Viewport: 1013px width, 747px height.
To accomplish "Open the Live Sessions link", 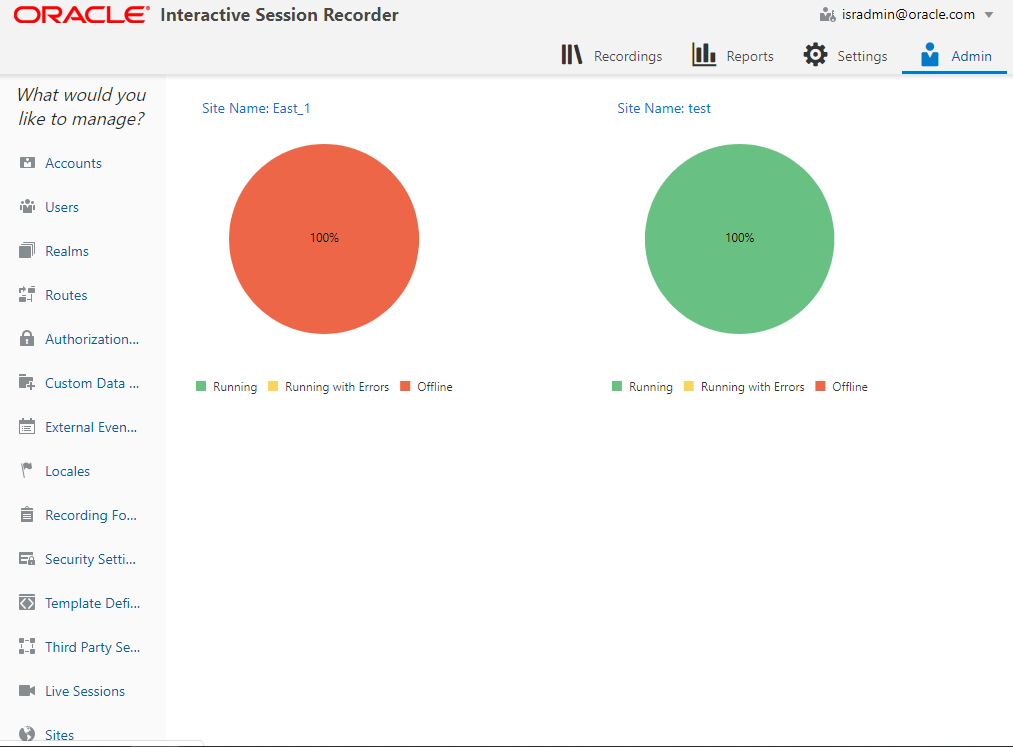I will coord(85,691).
